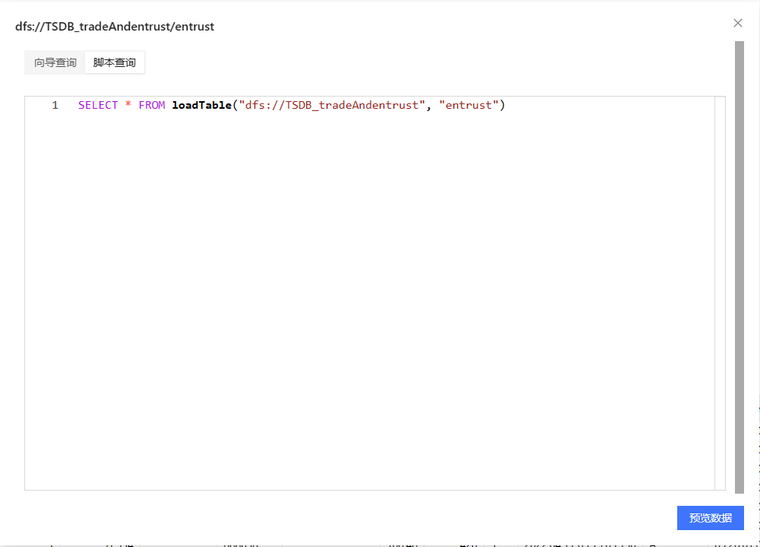This screenshot has width=760, height=547.
Task: Switch to the 向导查询 tab
Action: pos(55,63)
